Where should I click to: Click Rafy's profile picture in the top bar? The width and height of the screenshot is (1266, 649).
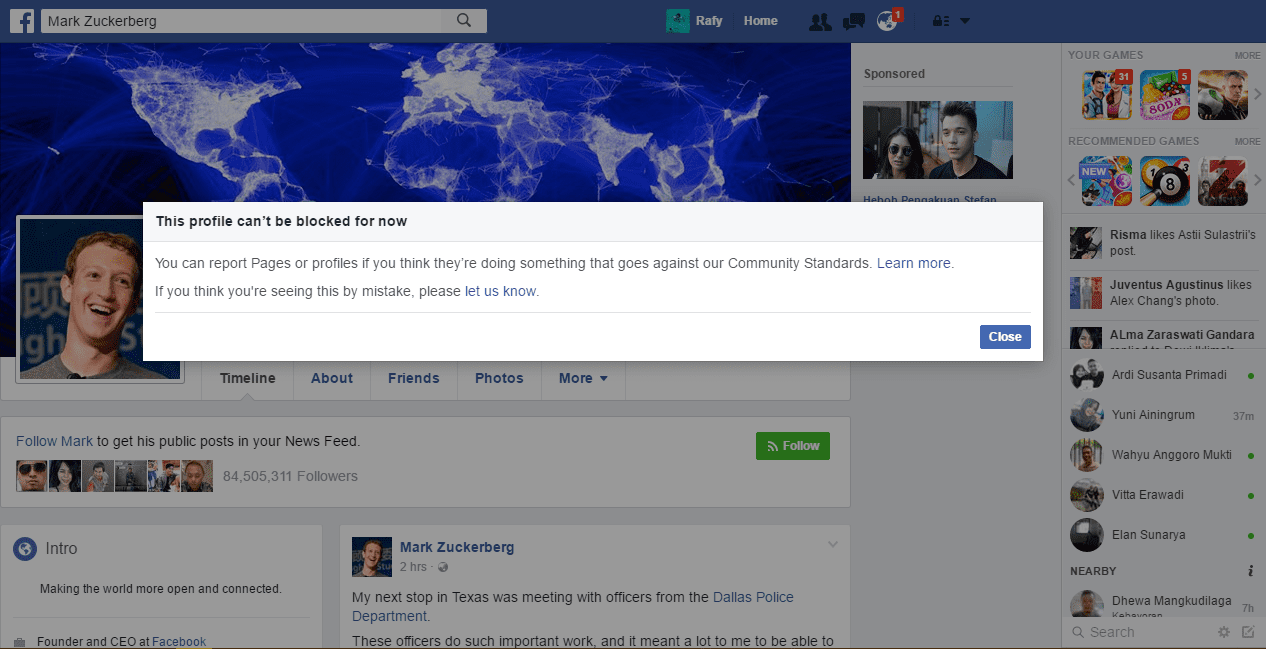click(678, 21)
